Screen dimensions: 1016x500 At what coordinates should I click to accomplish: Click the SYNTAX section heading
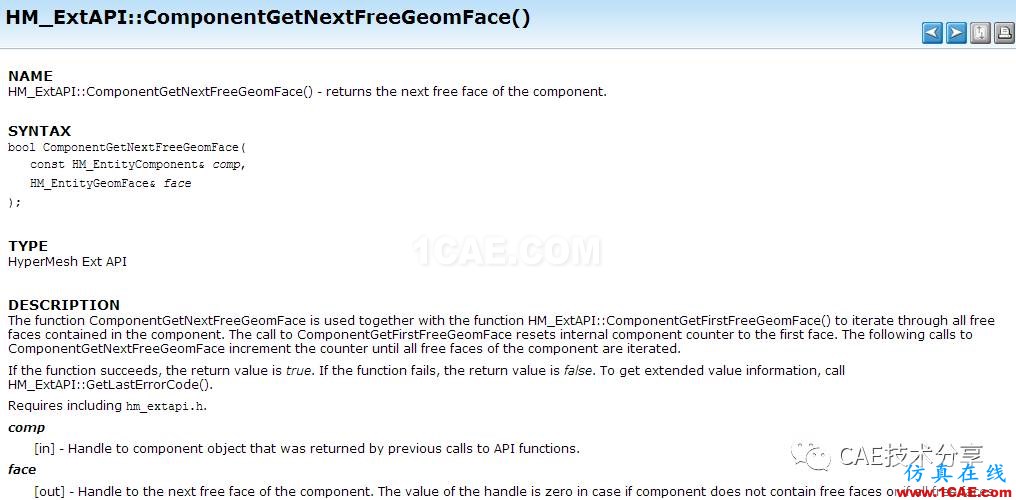[x=40, y=131]
